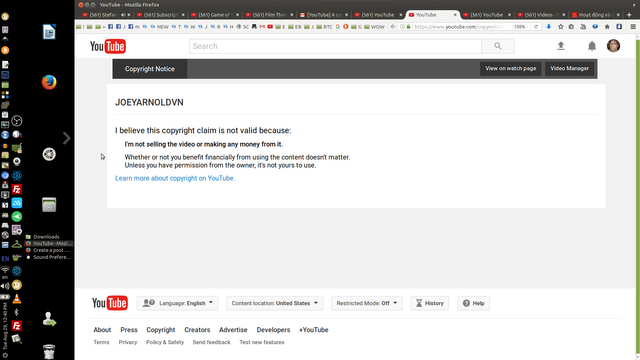Open the Developers footer link
640x360 pixels.
[x=273, y=330]
